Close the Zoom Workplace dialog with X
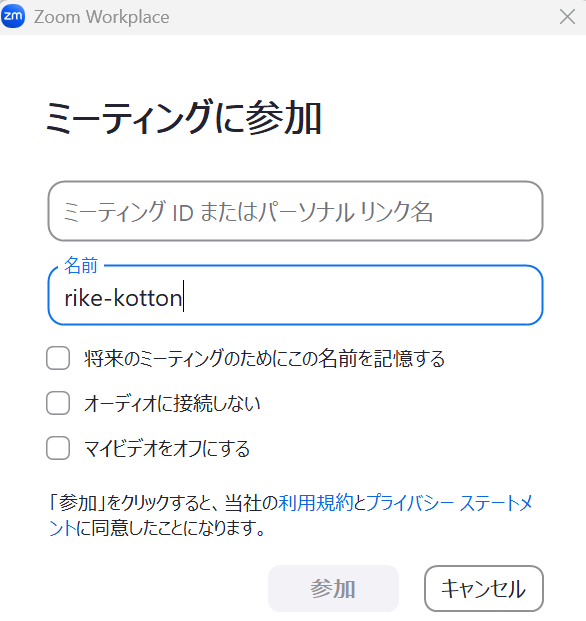The height and width of the screenshot is (621, 586). [567, 17]
